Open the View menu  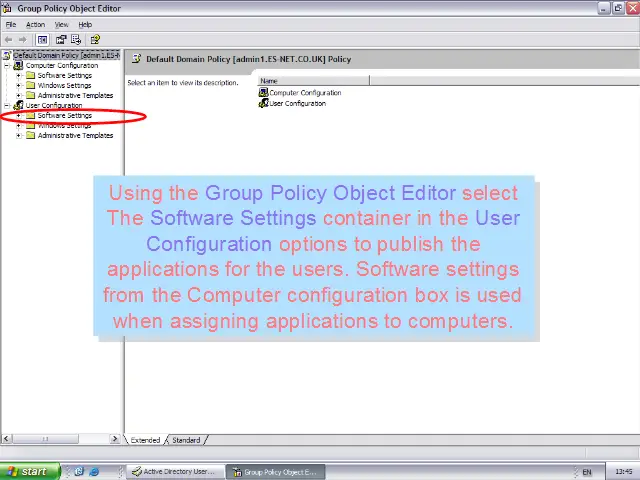(61, 24)
